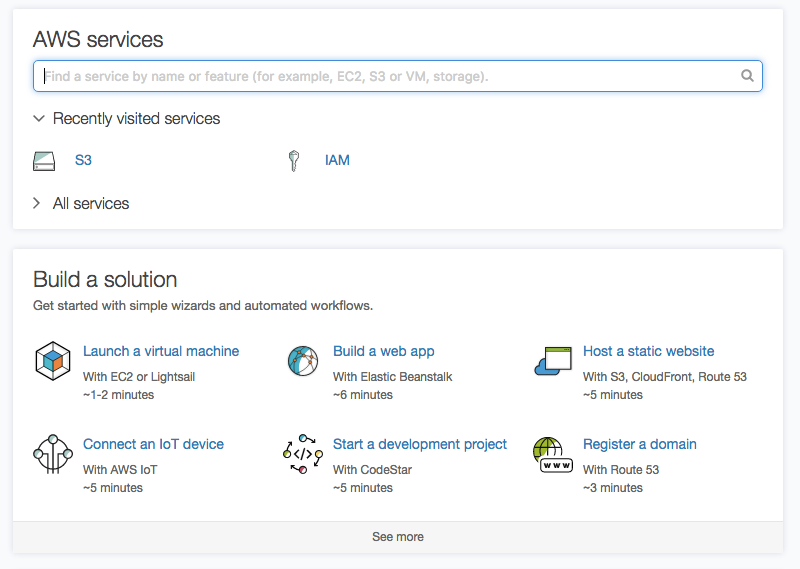
Task: Collapse Recently visited services section
Action: [39, 118]
